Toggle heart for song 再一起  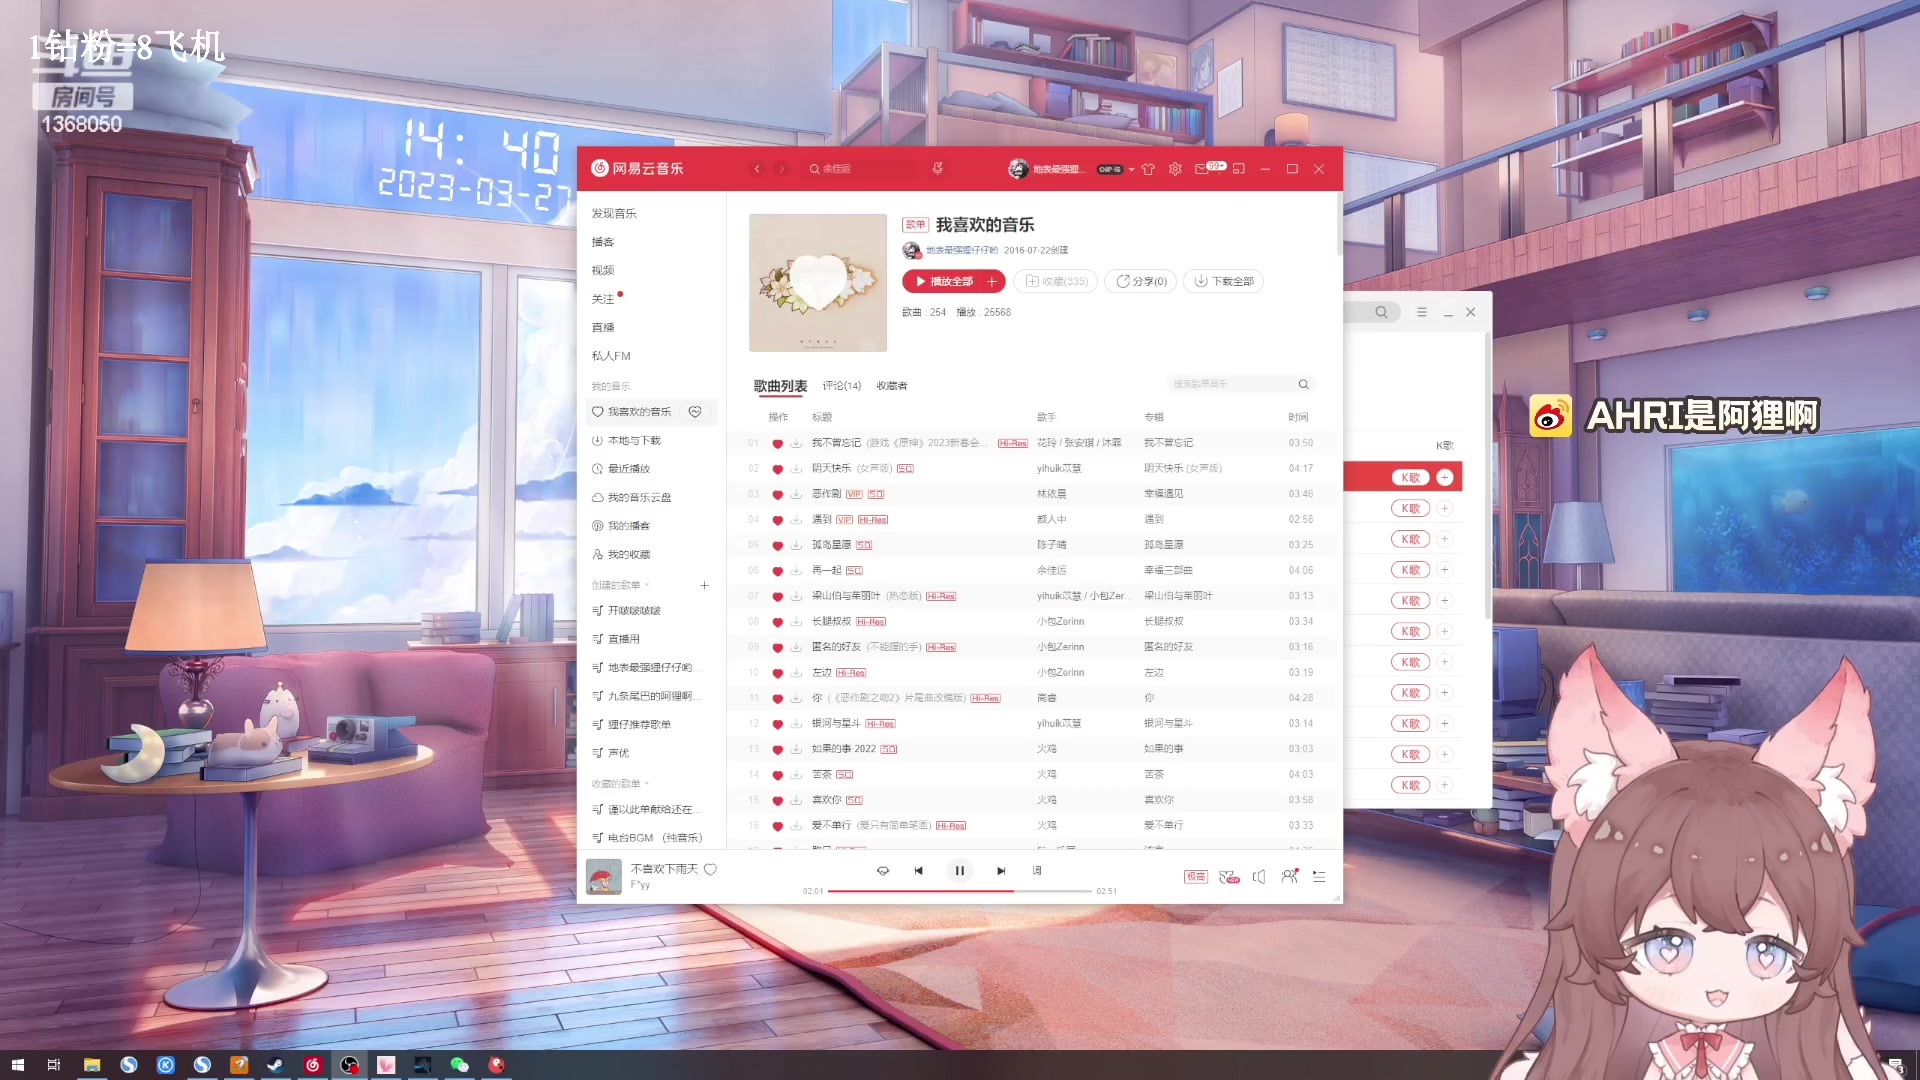(x=777, y=571)
